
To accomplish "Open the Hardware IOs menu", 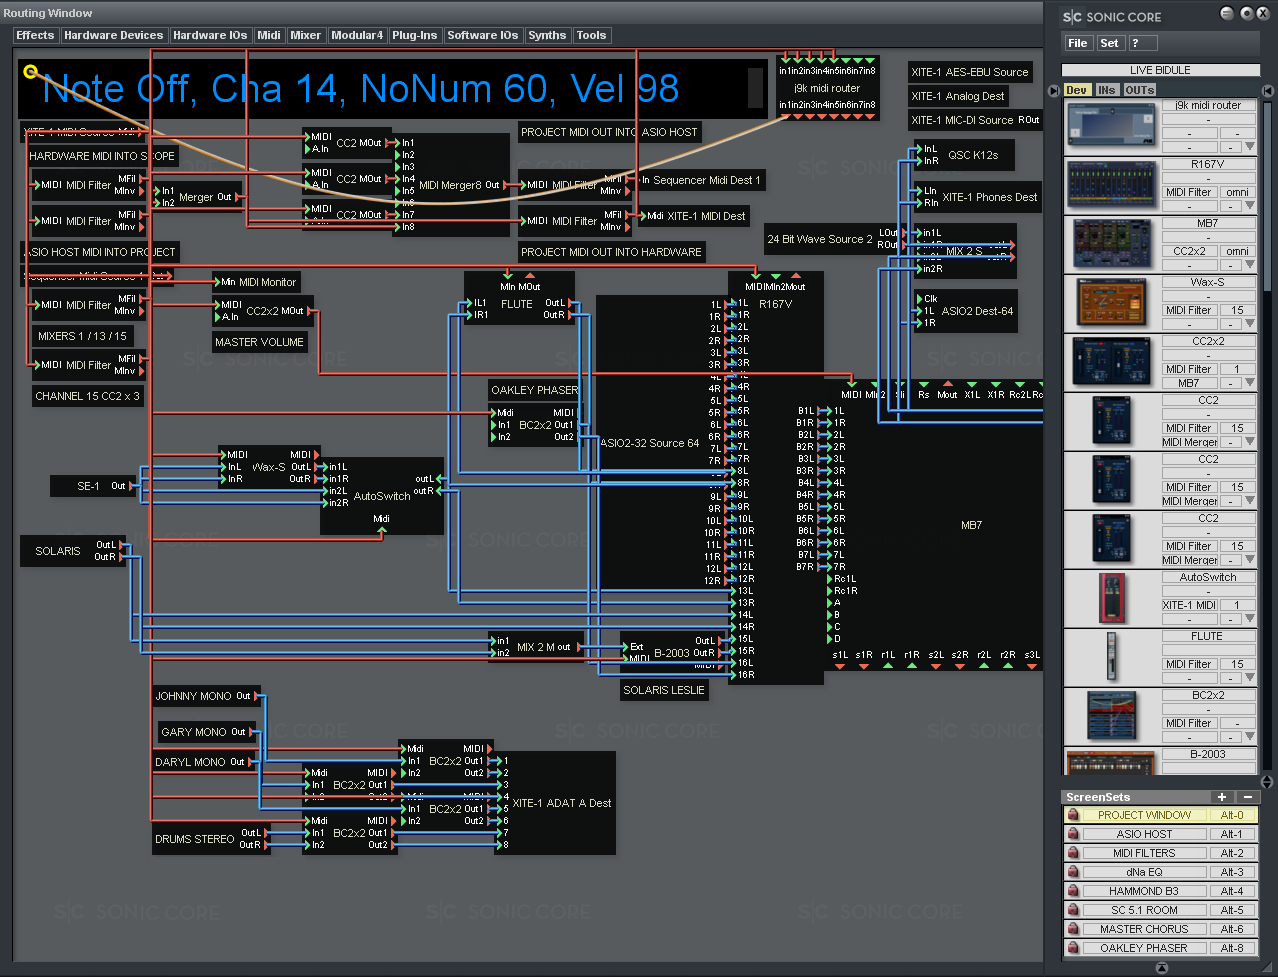I will [210, 35].
